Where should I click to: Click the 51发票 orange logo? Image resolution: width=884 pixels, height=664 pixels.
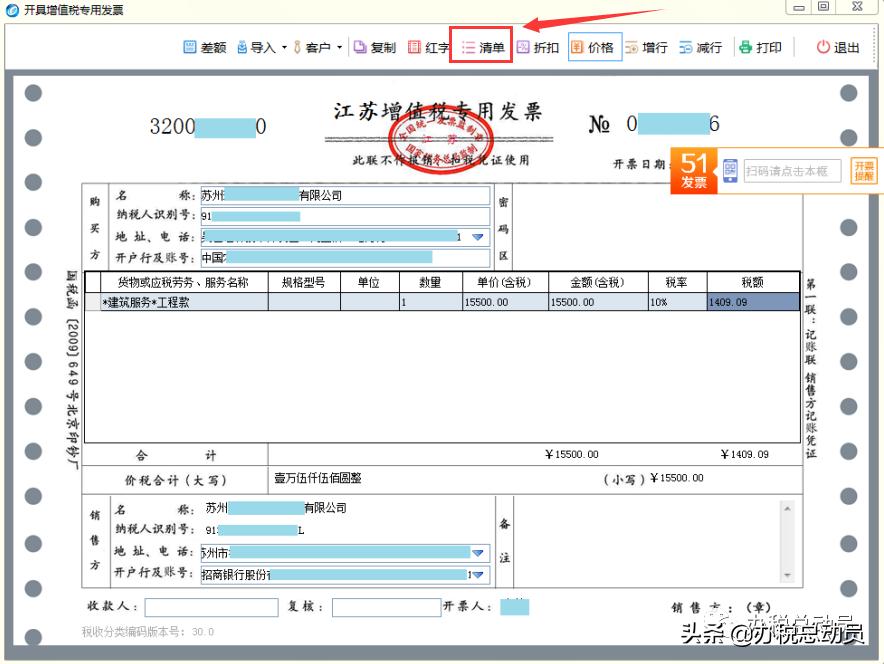693,168
